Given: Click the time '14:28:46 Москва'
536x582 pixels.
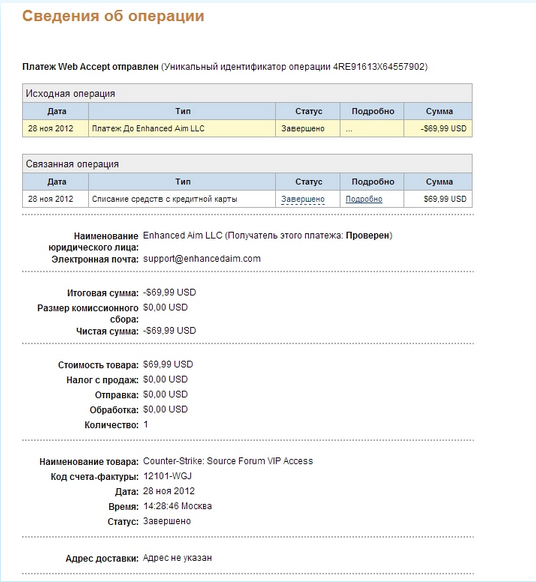Looking at the screenshot, I should pos(177,506).
